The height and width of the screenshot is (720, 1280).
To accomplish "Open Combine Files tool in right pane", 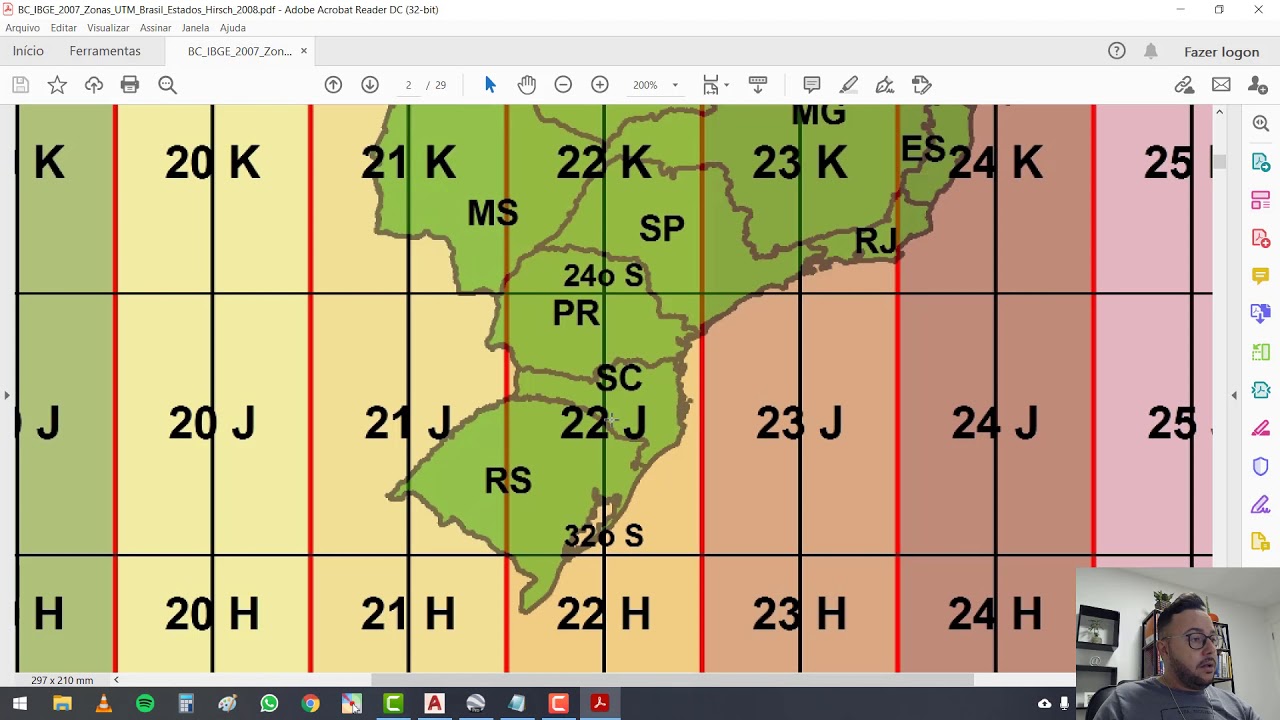I will tap(1260, 313).
